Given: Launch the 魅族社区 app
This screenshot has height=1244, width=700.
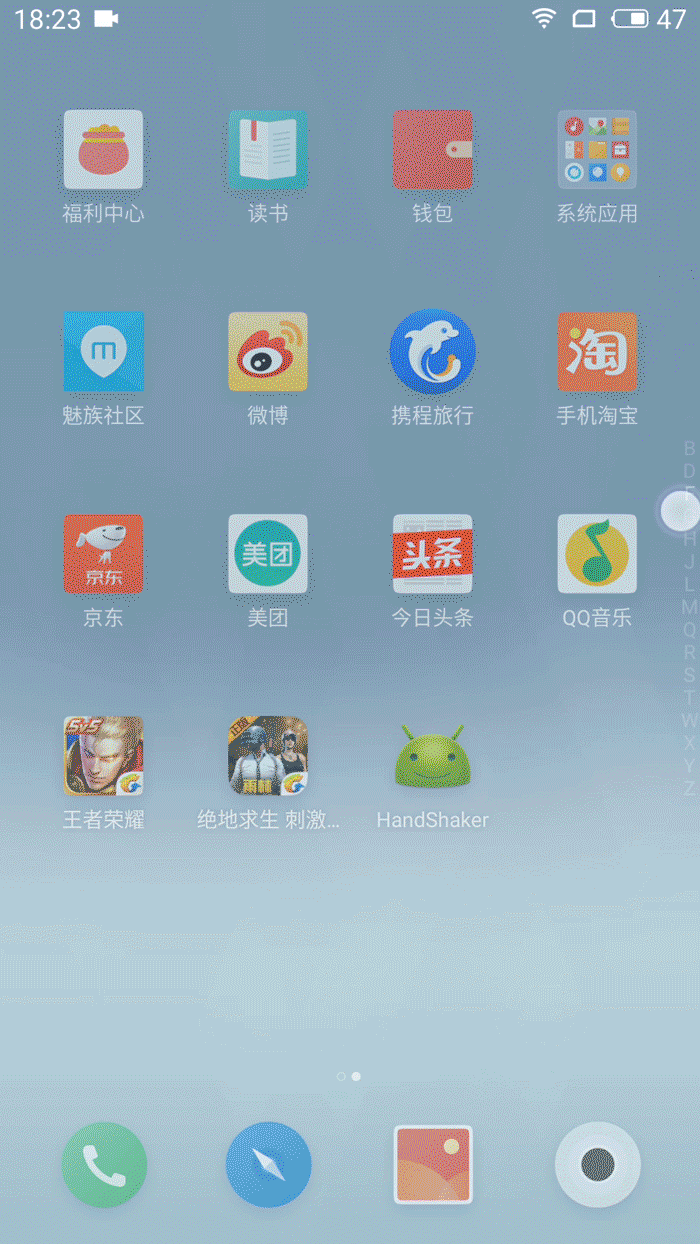Looking at the screenshot, I should coord(103,352).
